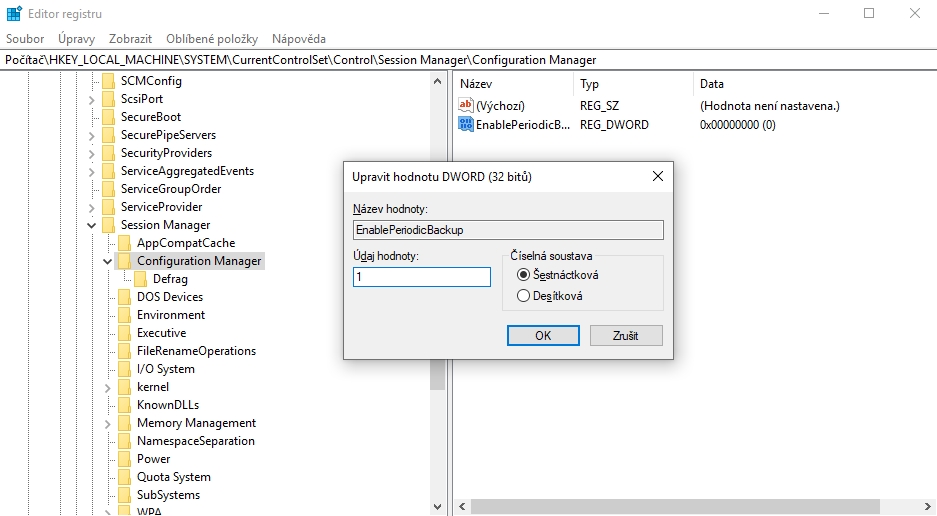Click the ServiceGroupOrder folder icon
Viewport: 937px width, 516px height.
(x=108, y=188)
